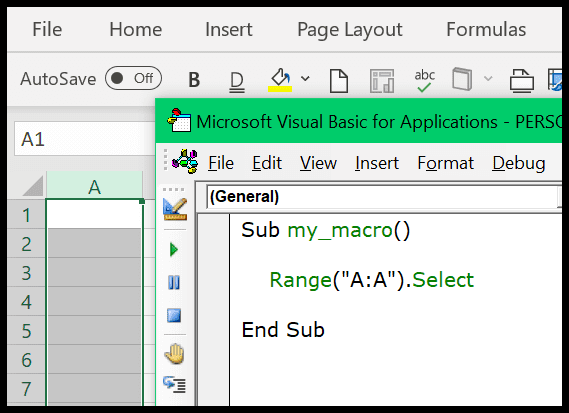Image resolution: width=569 pixels, height=413 pixels.
Task: Click Select All triangle corner
Action: 32,186
